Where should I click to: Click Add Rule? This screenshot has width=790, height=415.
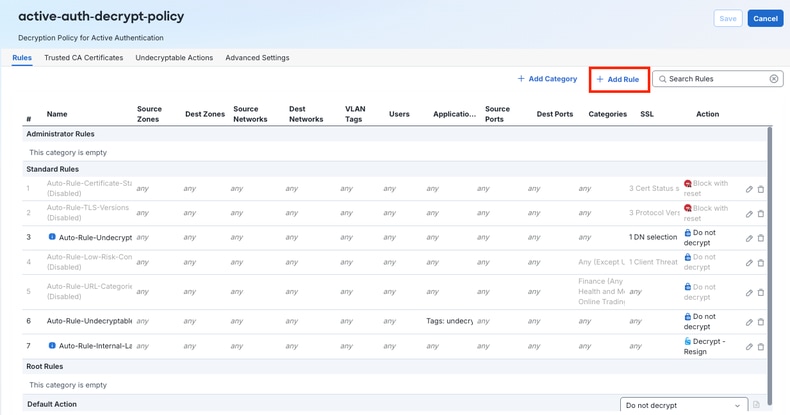[x=618, y=79]
